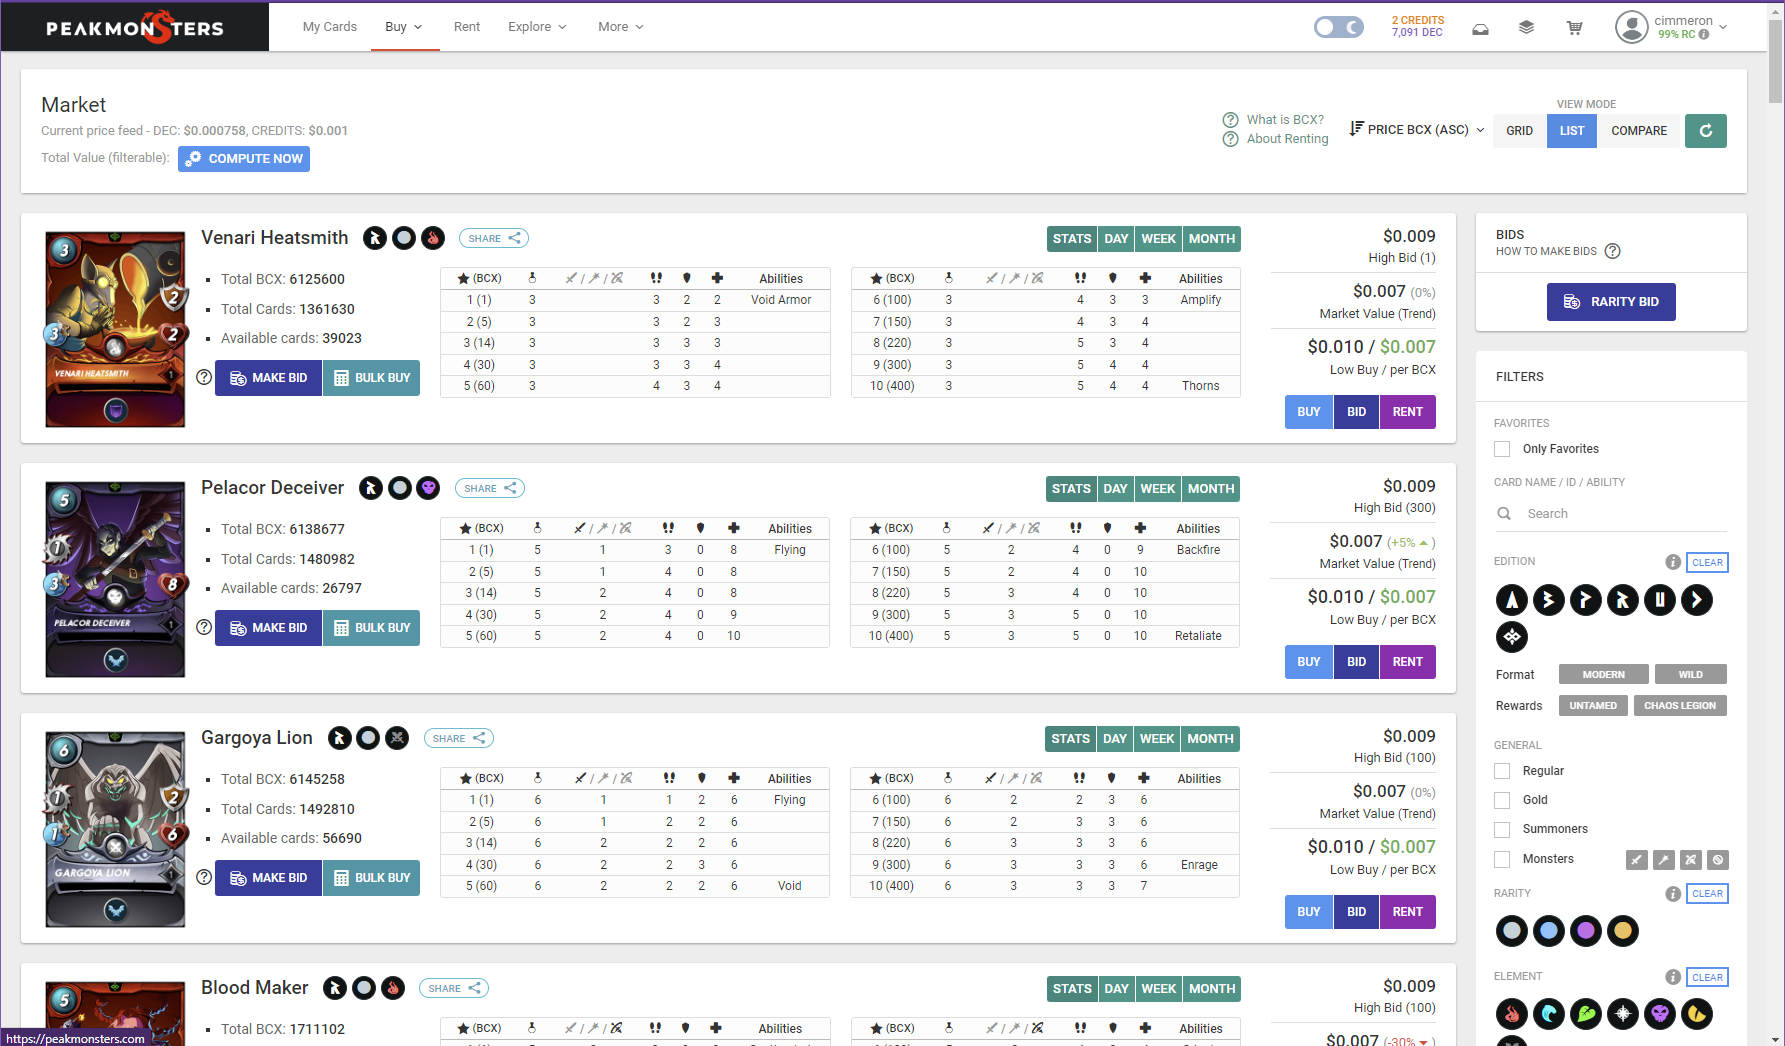Select the Dragon element filter icon
Image resolution: width=1785 pixels, height=1046 pixels.
[x=1697, y=1014]
